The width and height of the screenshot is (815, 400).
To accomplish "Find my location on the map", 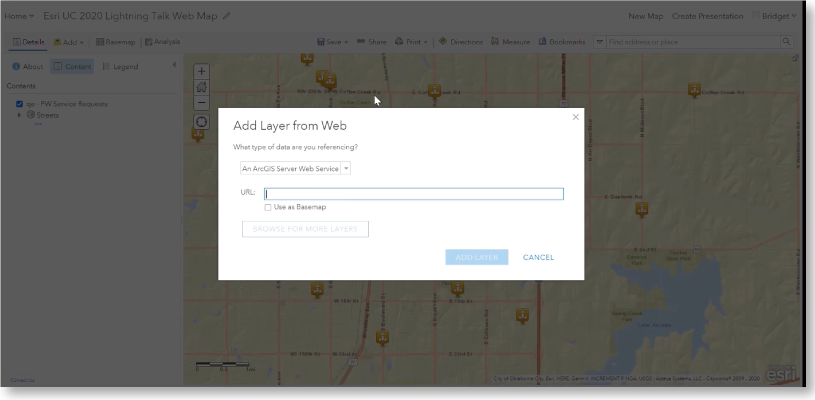I will [x=202, y=122].
